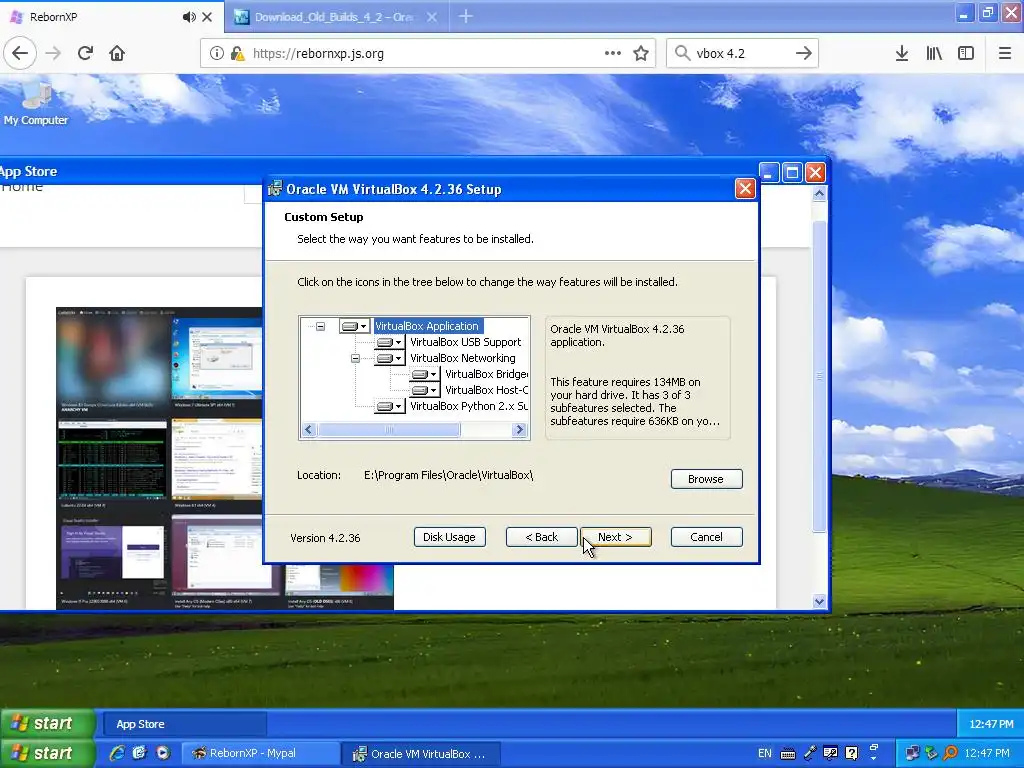This screenshot has width=1024, height=768.
Task: Show site information icon in address bar
Action: click(x=216, y=54)
